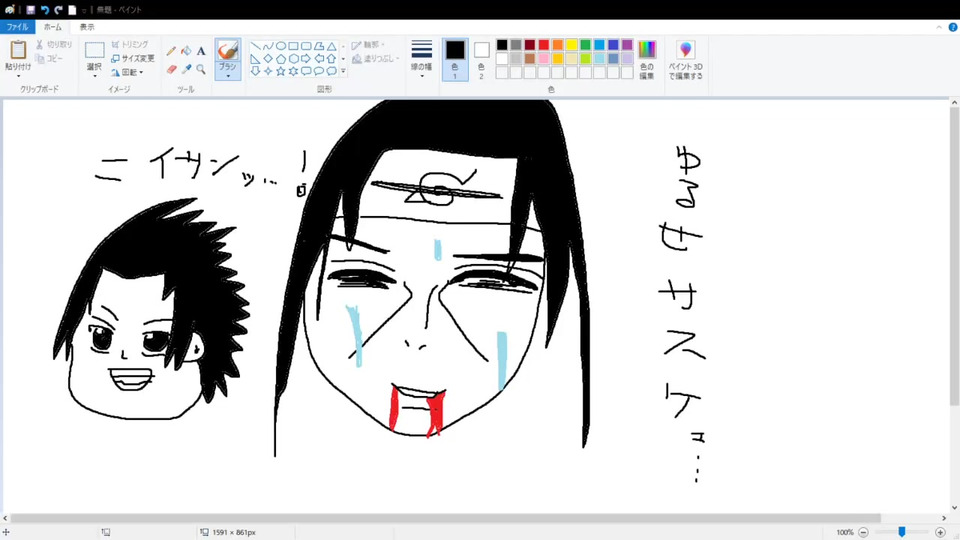Viewport: 960px width, 540px height.
Task: Select the Color picker eyedropper tool
Action: 186,69
